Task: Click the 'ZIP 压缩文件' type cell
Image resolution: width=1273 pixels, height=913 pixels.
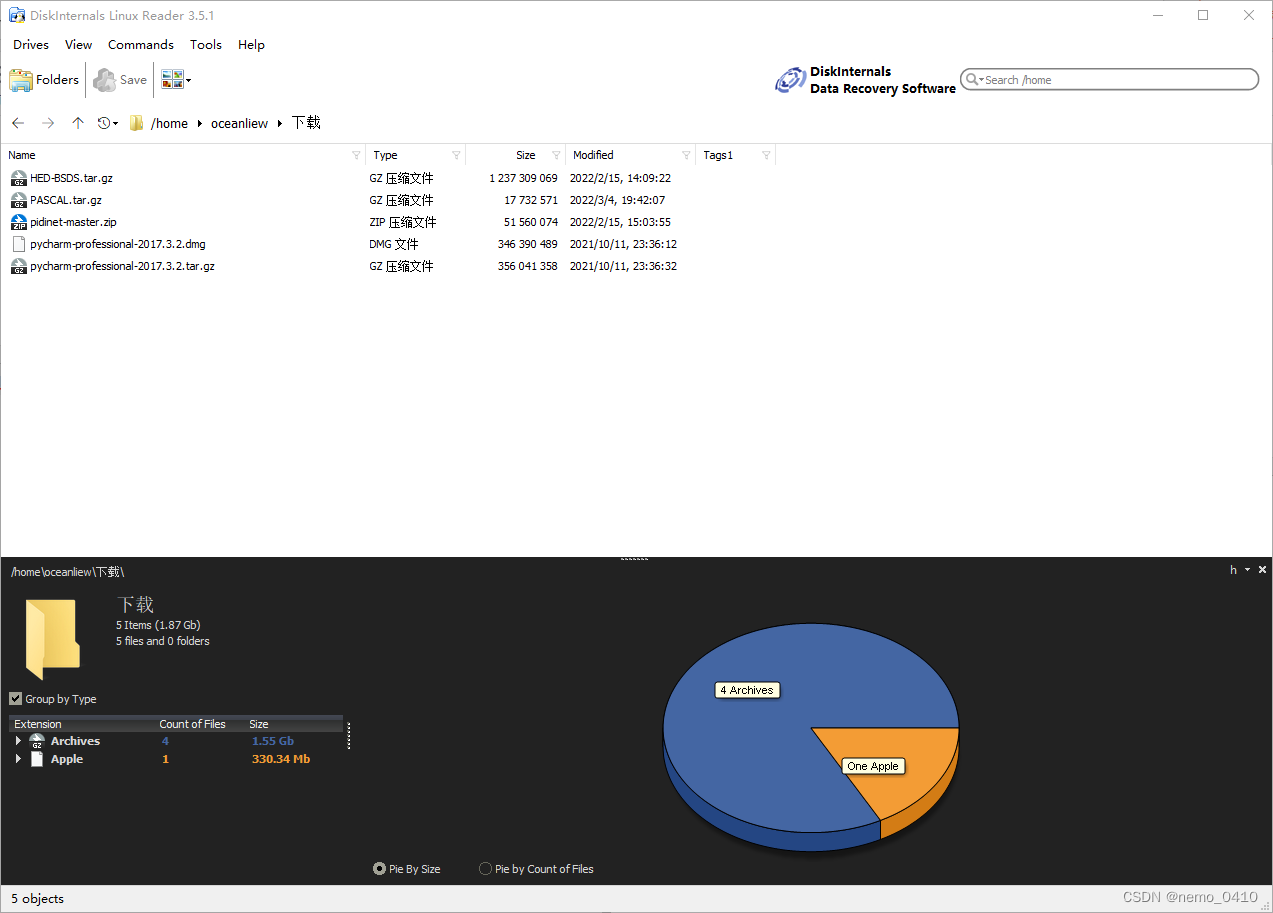Action: point(403,222)
